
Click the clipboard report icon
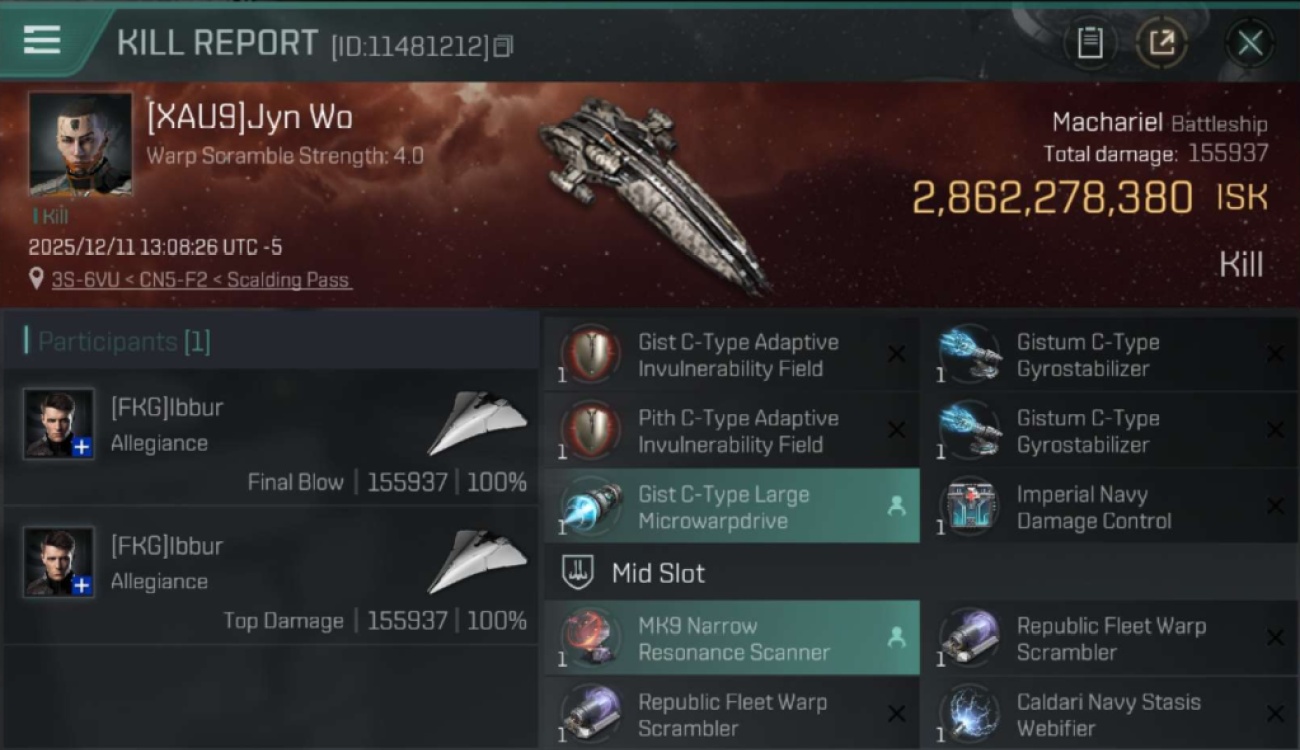pyautogui.click(x=1089, y=42)
